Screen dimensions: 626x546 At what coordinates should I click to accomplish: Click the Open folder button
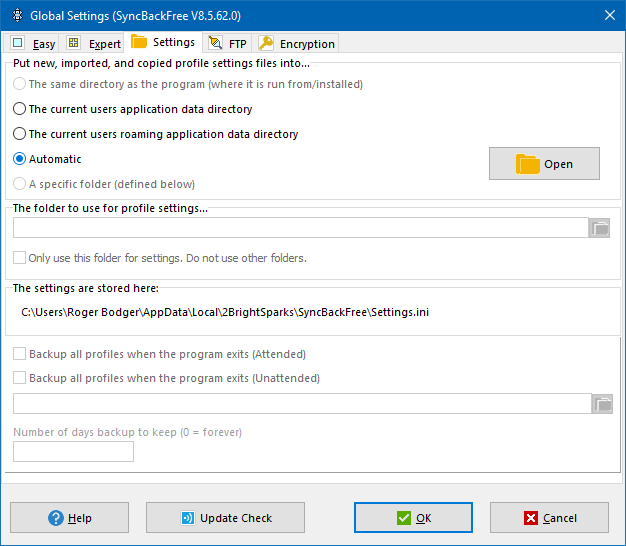[x=544, y=164]
